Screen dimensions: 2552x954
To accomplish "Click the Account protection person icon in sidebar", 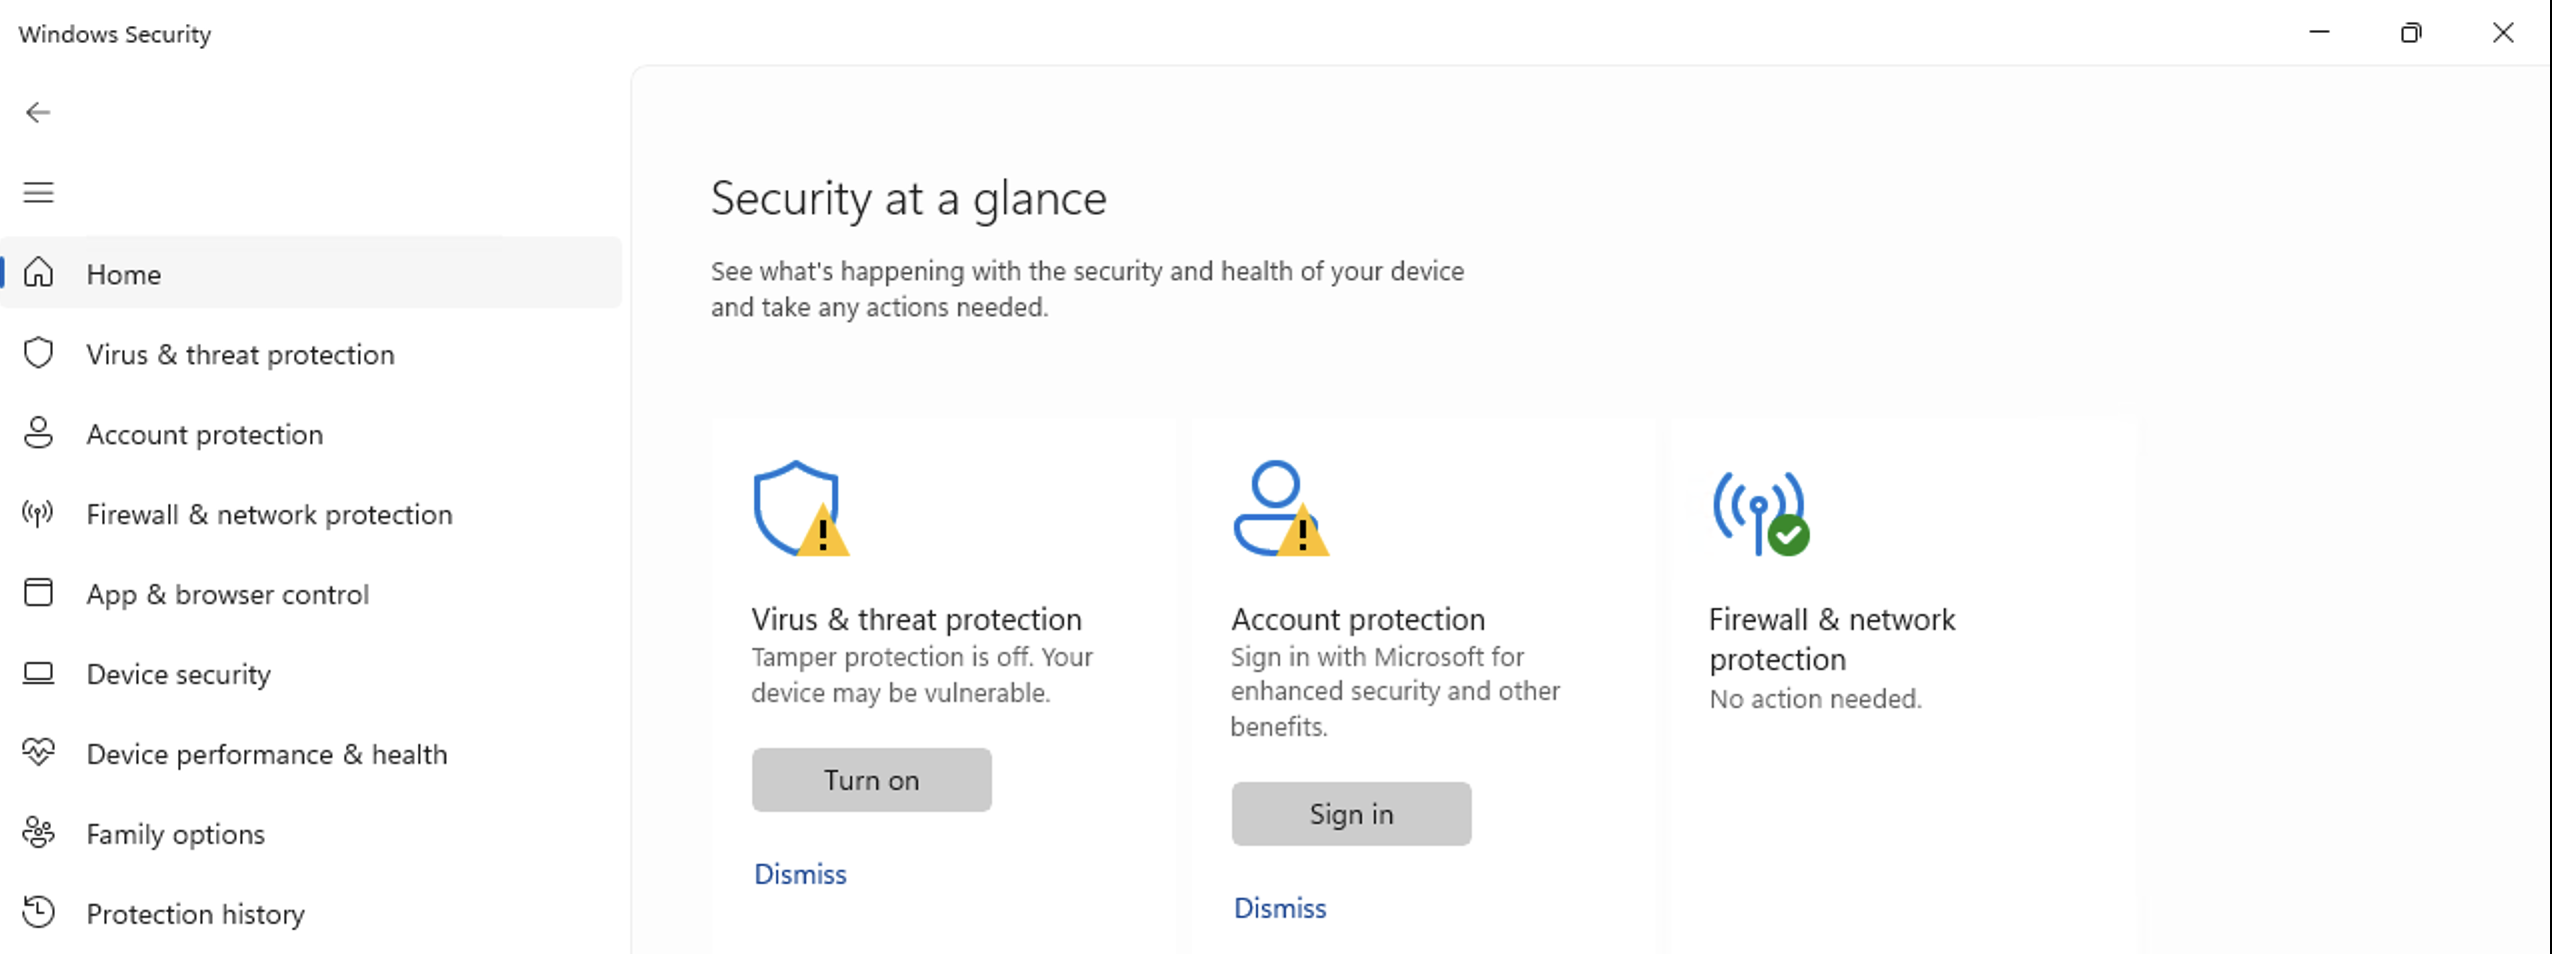I will [38, 433].
